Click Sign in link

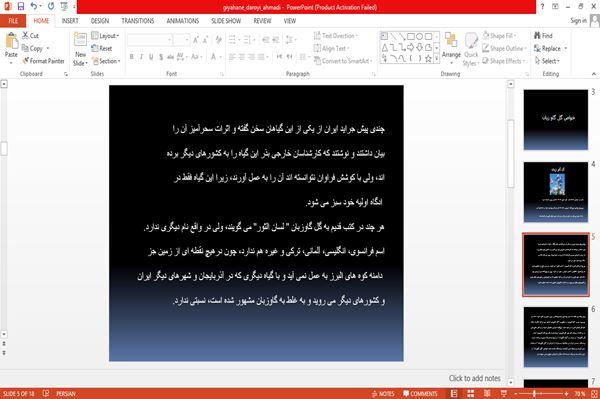[578, 21]
